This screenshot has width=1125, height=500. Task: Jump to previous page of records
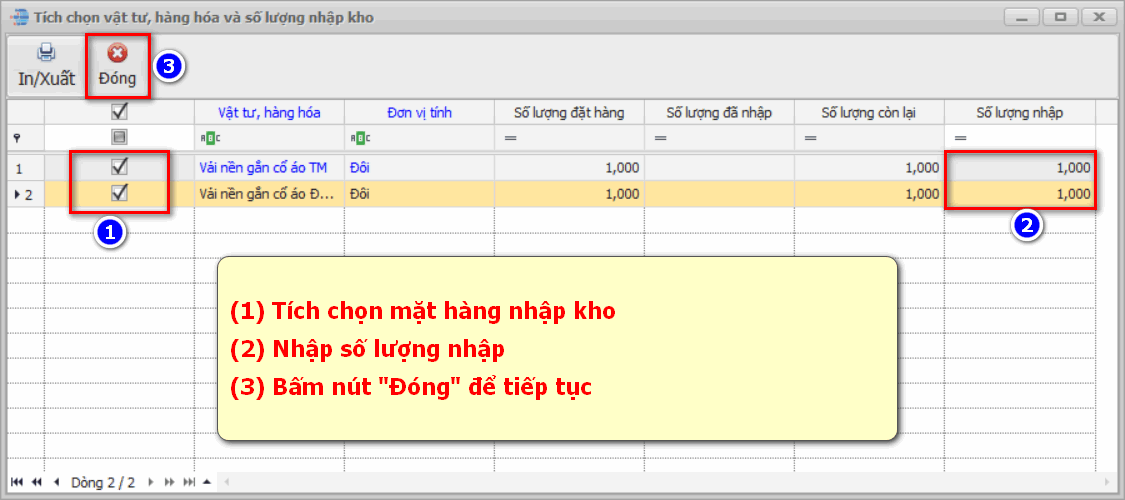pyautogui.click(x=37, y=482)
